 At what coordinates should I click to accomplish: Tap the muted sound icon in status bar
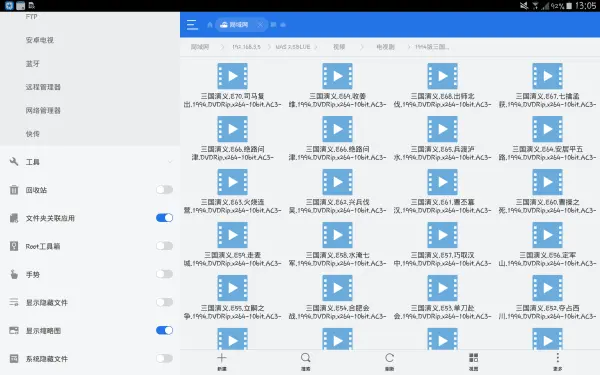523,6
